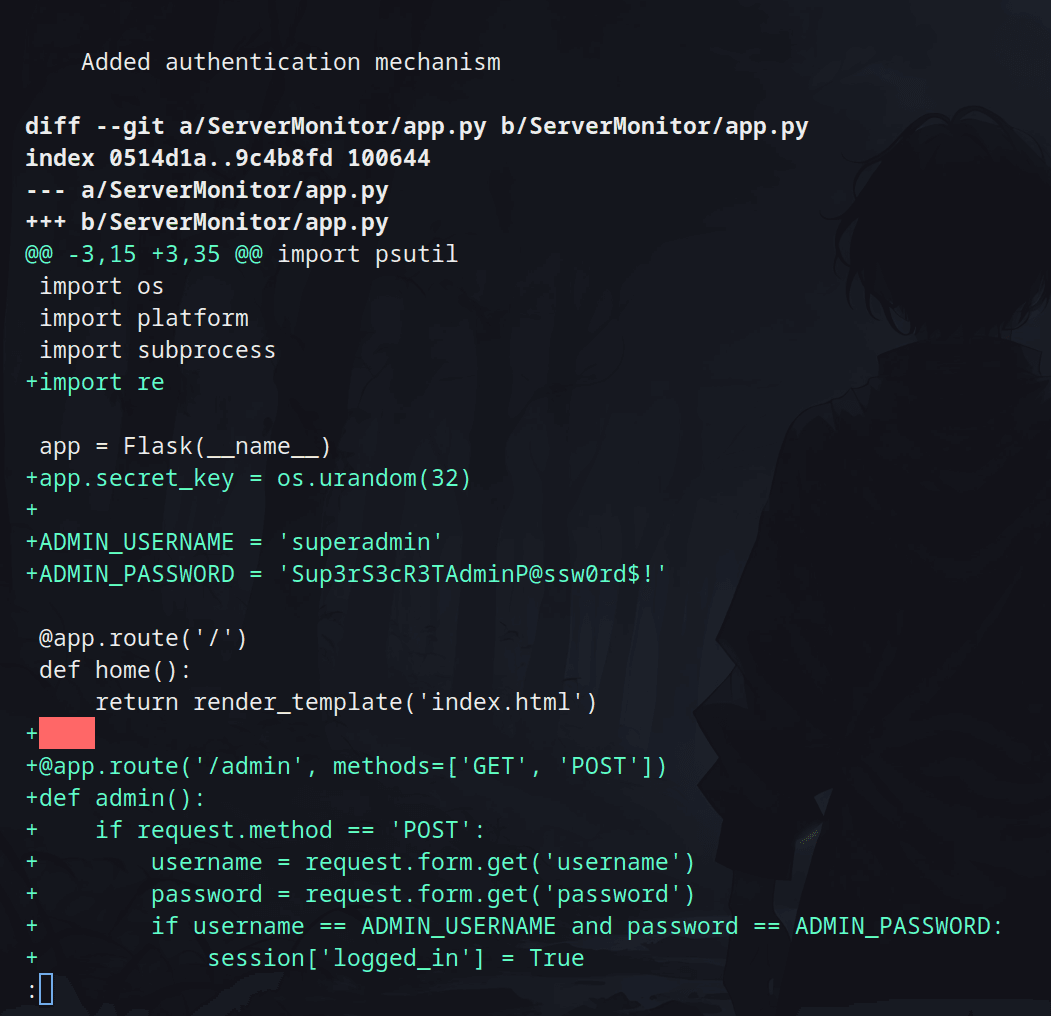Click the pager prompt cursor block

pyautogui.click(x=46, y=989)
